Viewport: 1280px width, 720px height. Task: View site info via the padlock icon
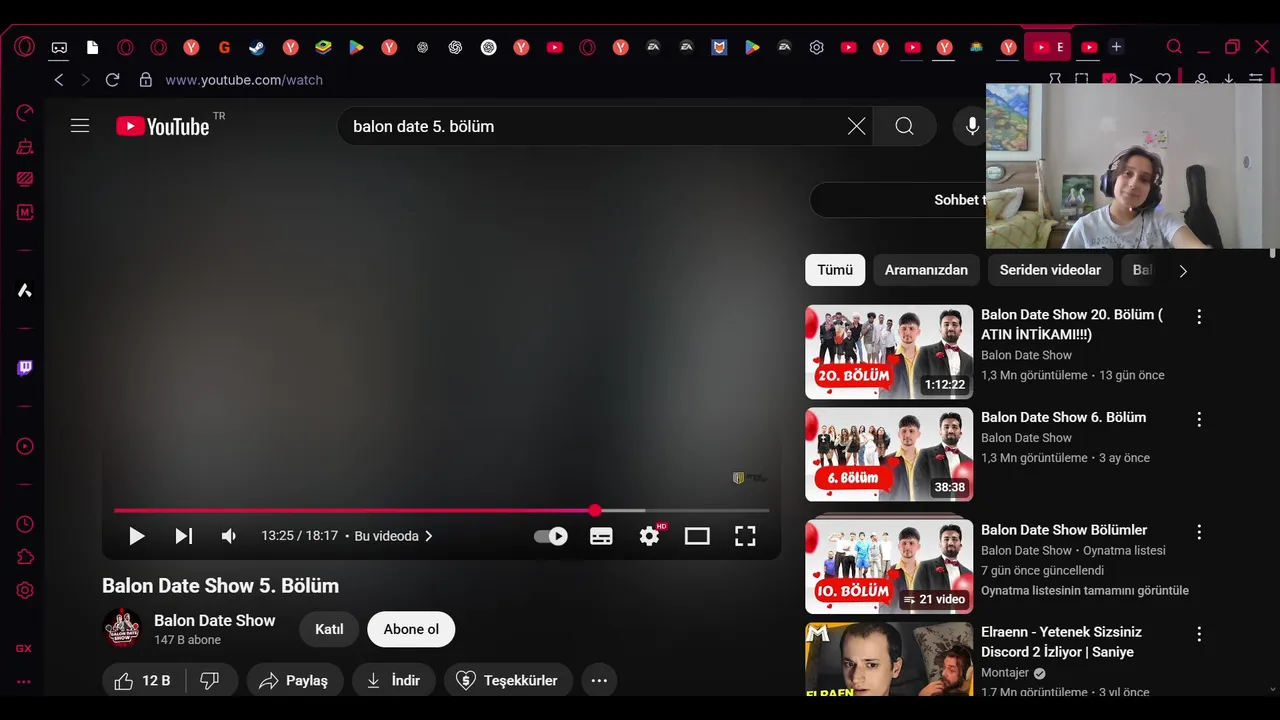[x=146, y=80]
